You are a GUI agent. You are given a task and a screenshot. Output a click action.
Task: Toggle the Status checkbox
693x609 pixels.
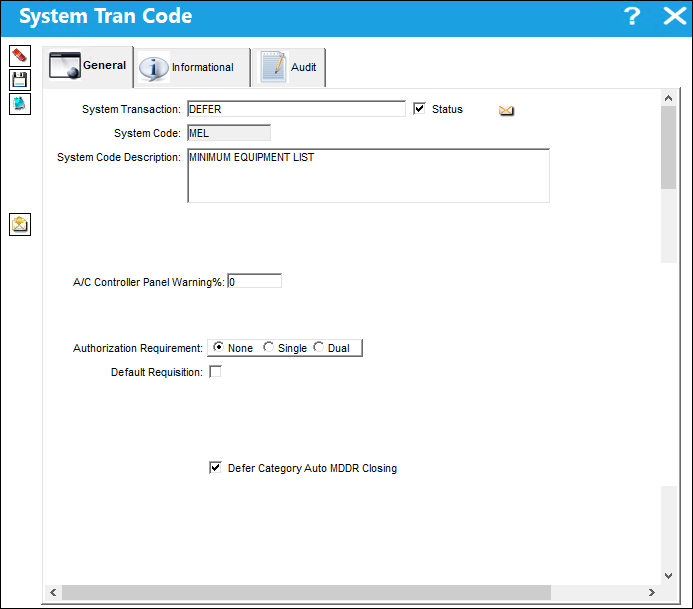tap(419, 109)
